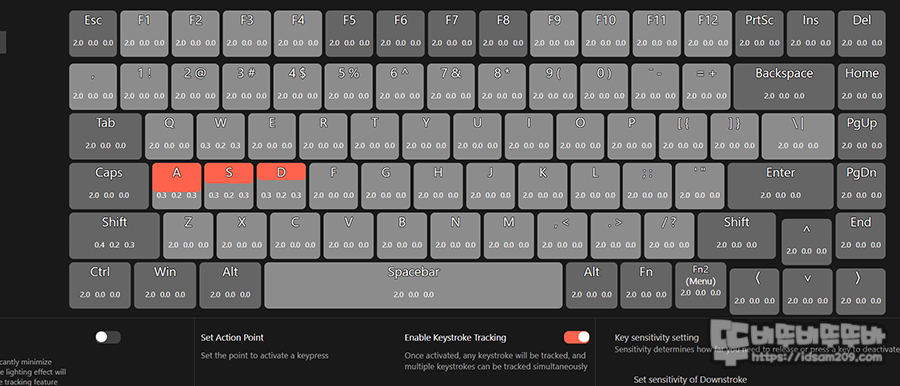Select the PgUp key
This screenshot has width=900, height=386.
[862, 137]
